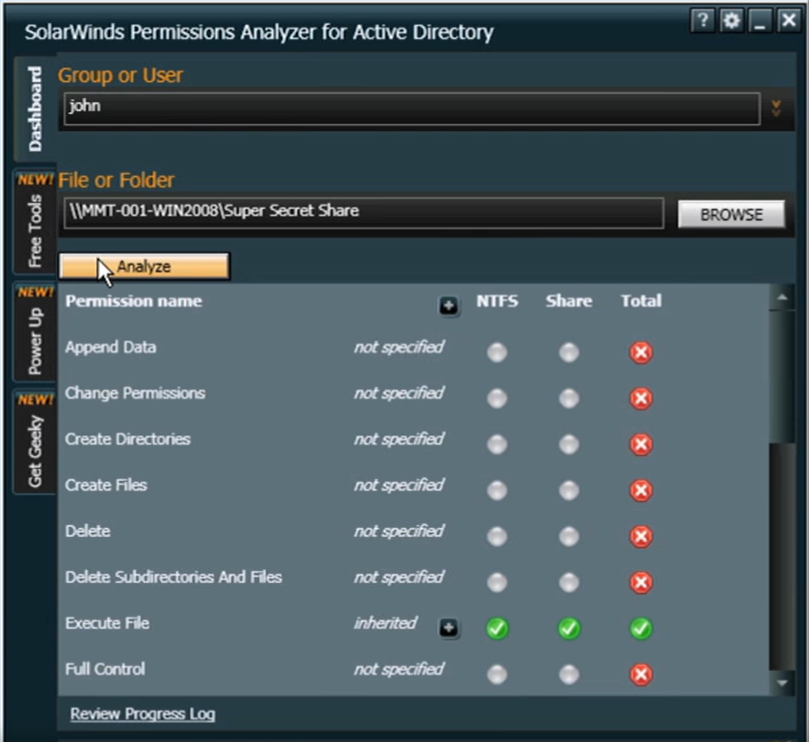Expand the Group or User dropdown chevron
This screenshot has width=809, height=742.
click(775, 109)
